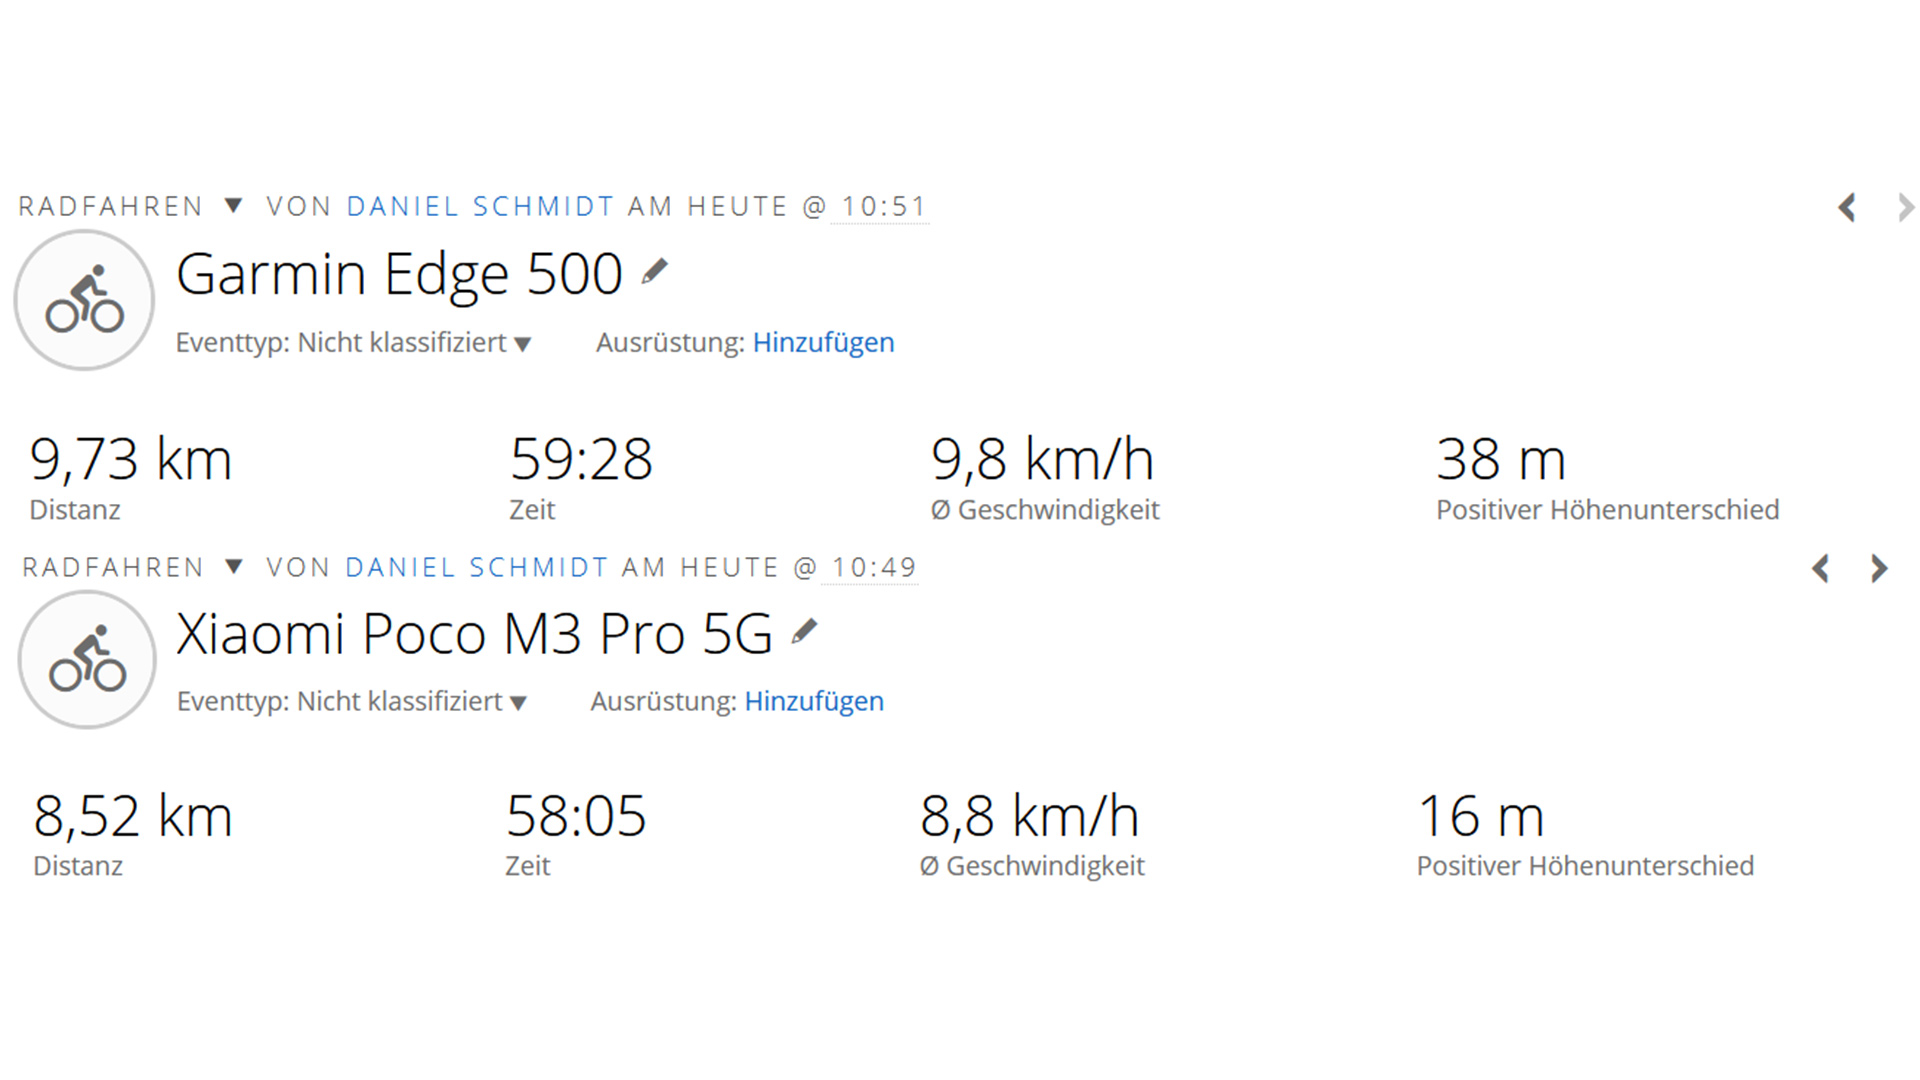Image resolution: width=1920 pixels, height=1080 pixels.
Task: Go to previous activity from Xiaomi Poco entry
Action: [1821, 569]
